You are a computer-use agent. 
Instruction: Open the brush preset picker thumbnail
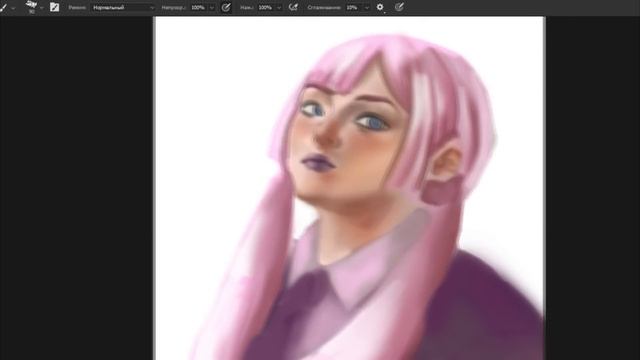[31, 7]
